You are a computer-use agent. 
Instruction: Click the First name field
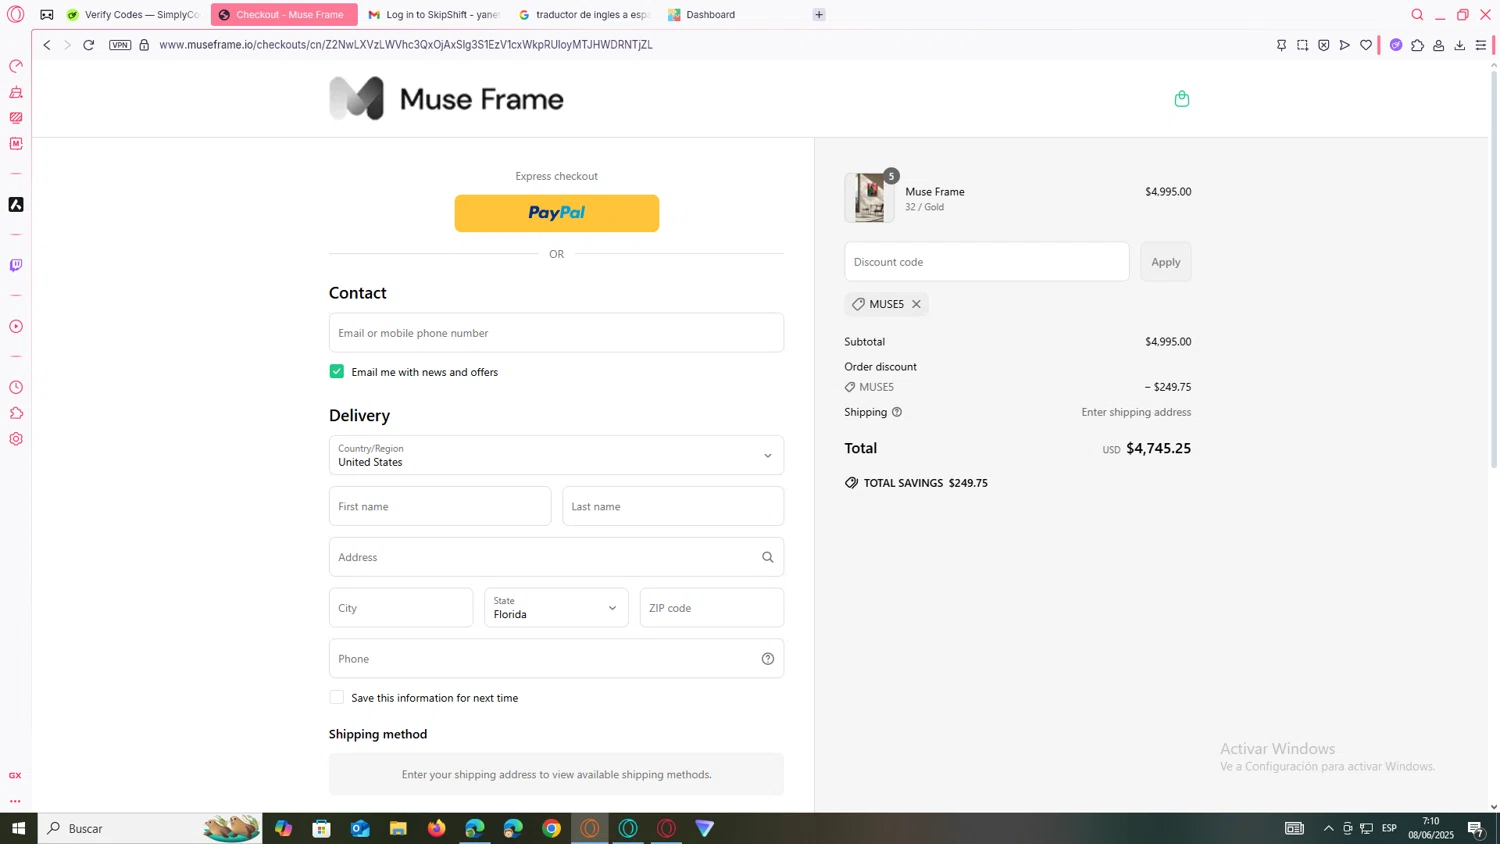[440, 506]
